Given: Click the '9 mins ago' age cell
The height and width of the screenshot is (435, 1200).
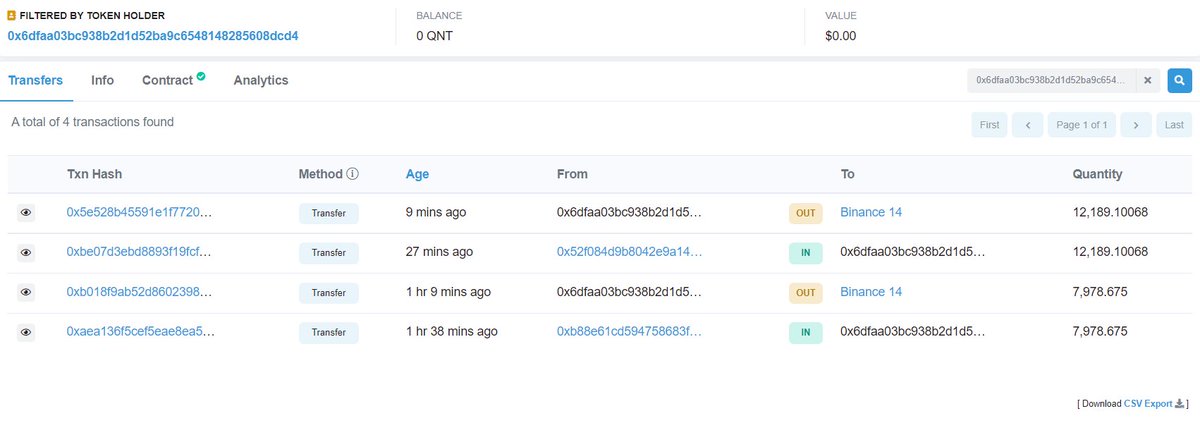Looking at the screenshot, I should point(435,213).
